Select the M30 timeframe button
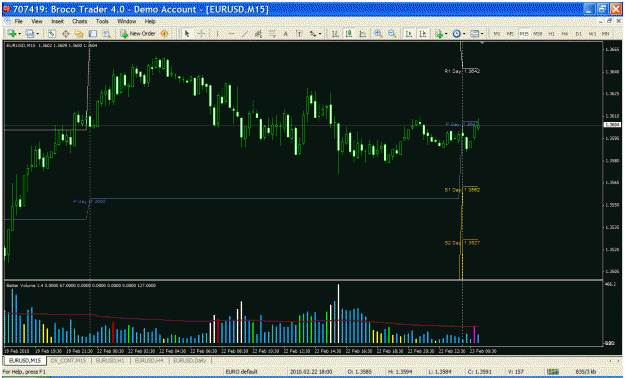Viewport: 625px width, 378px height. coord(538,34)
